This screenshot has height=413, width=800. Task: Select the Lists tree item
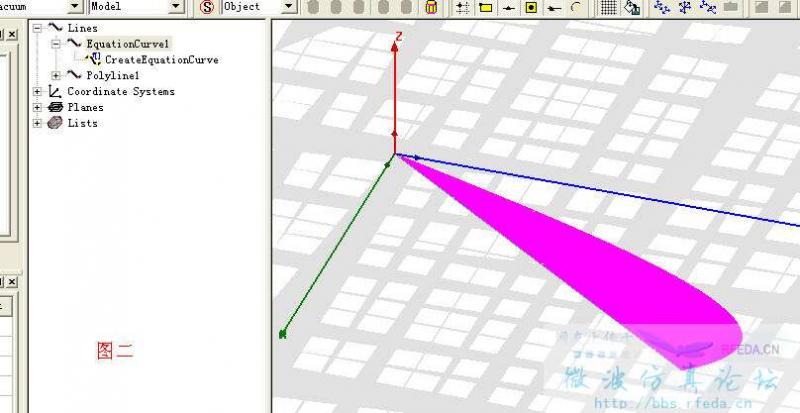click(82, 123)
